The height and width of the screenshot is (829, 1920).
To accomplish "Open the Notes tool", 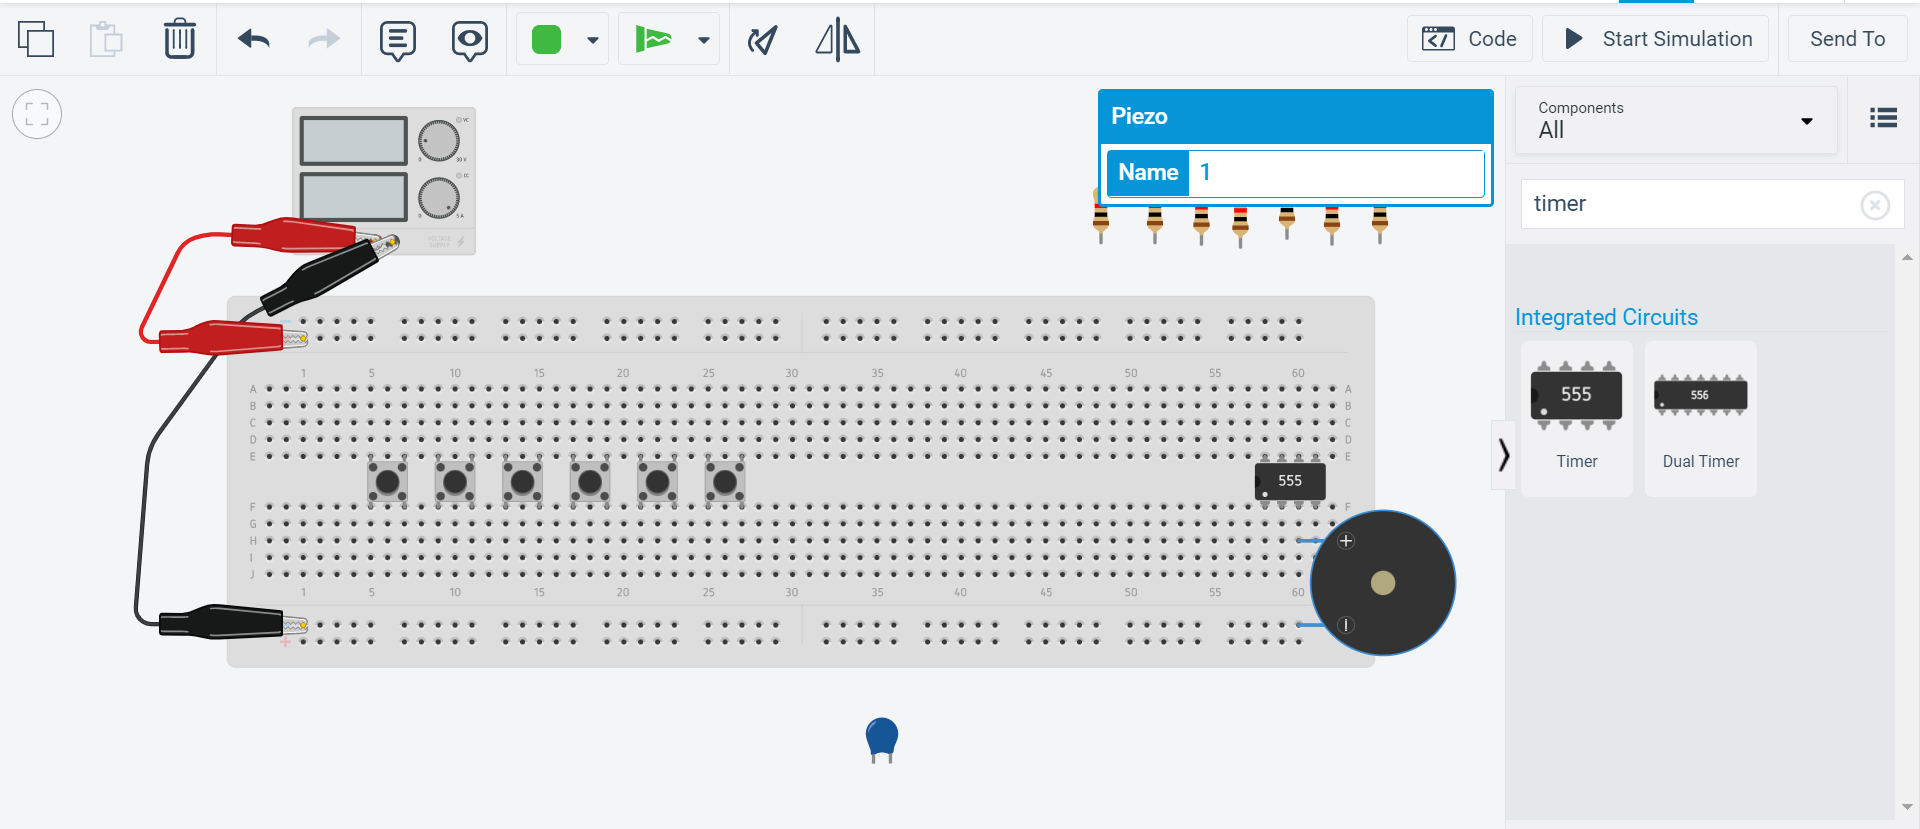I will [398, 40].
